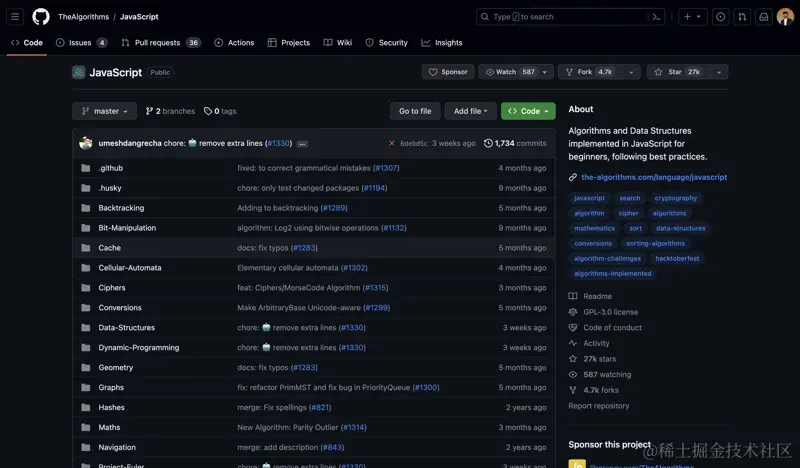The image size is (800, 468).
Task: Open the Cellular-Automata folder
Action: 130,267
